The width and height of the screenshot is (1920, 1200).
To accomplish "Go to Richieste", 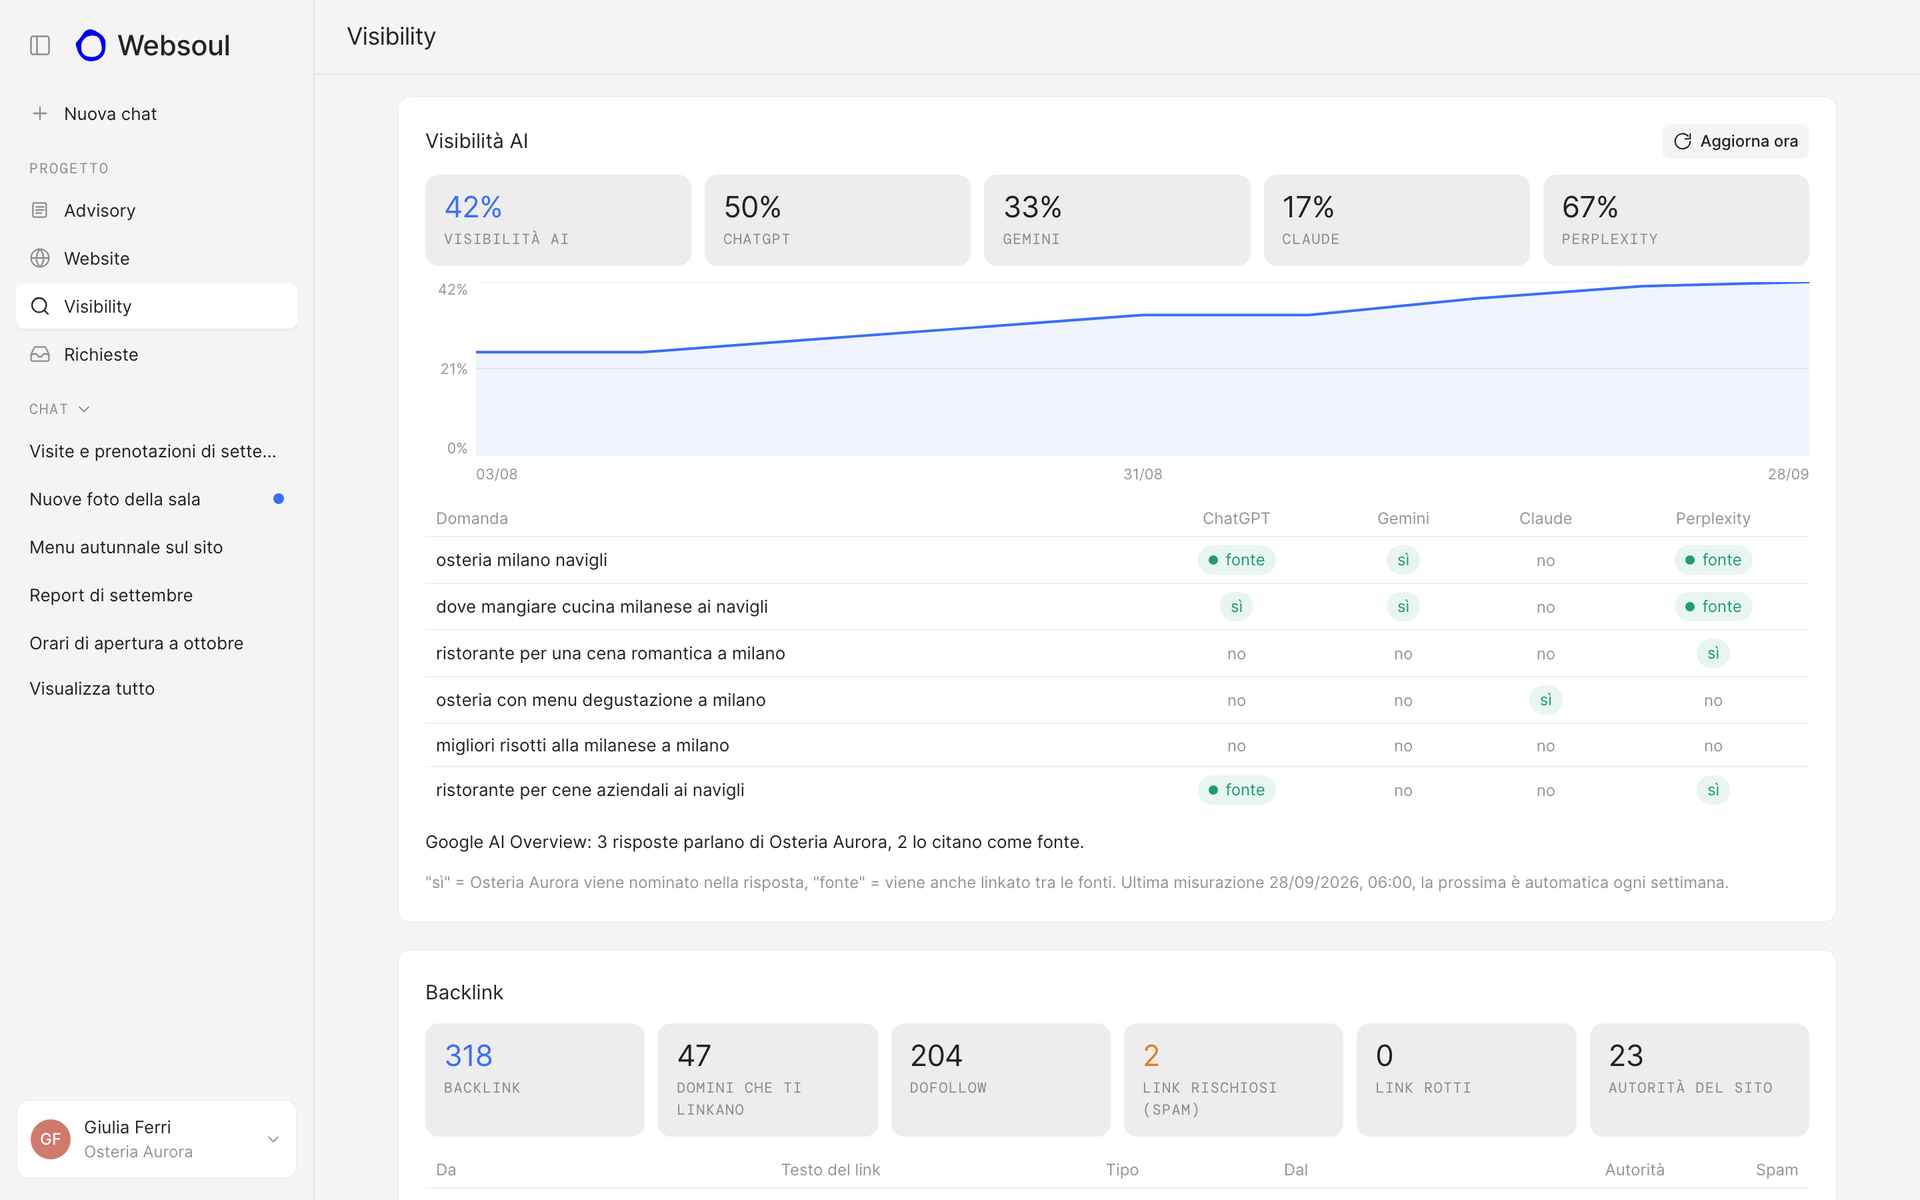I will [157, 354].
